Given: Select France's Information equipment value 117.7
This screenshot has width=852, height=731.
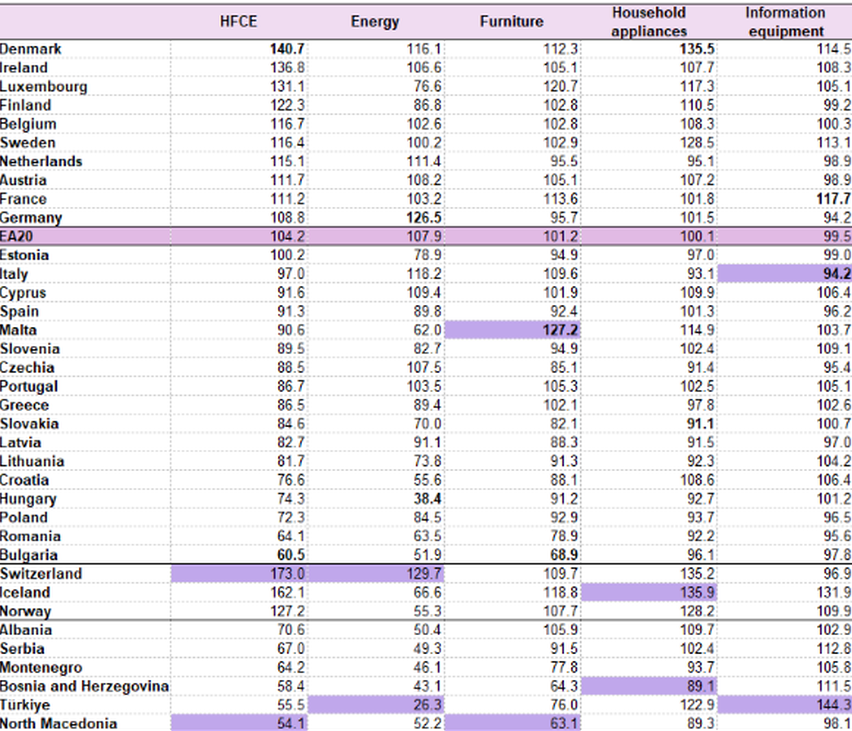Looking at the screenshot, I should pyautogui.click(x=831, y=199).
